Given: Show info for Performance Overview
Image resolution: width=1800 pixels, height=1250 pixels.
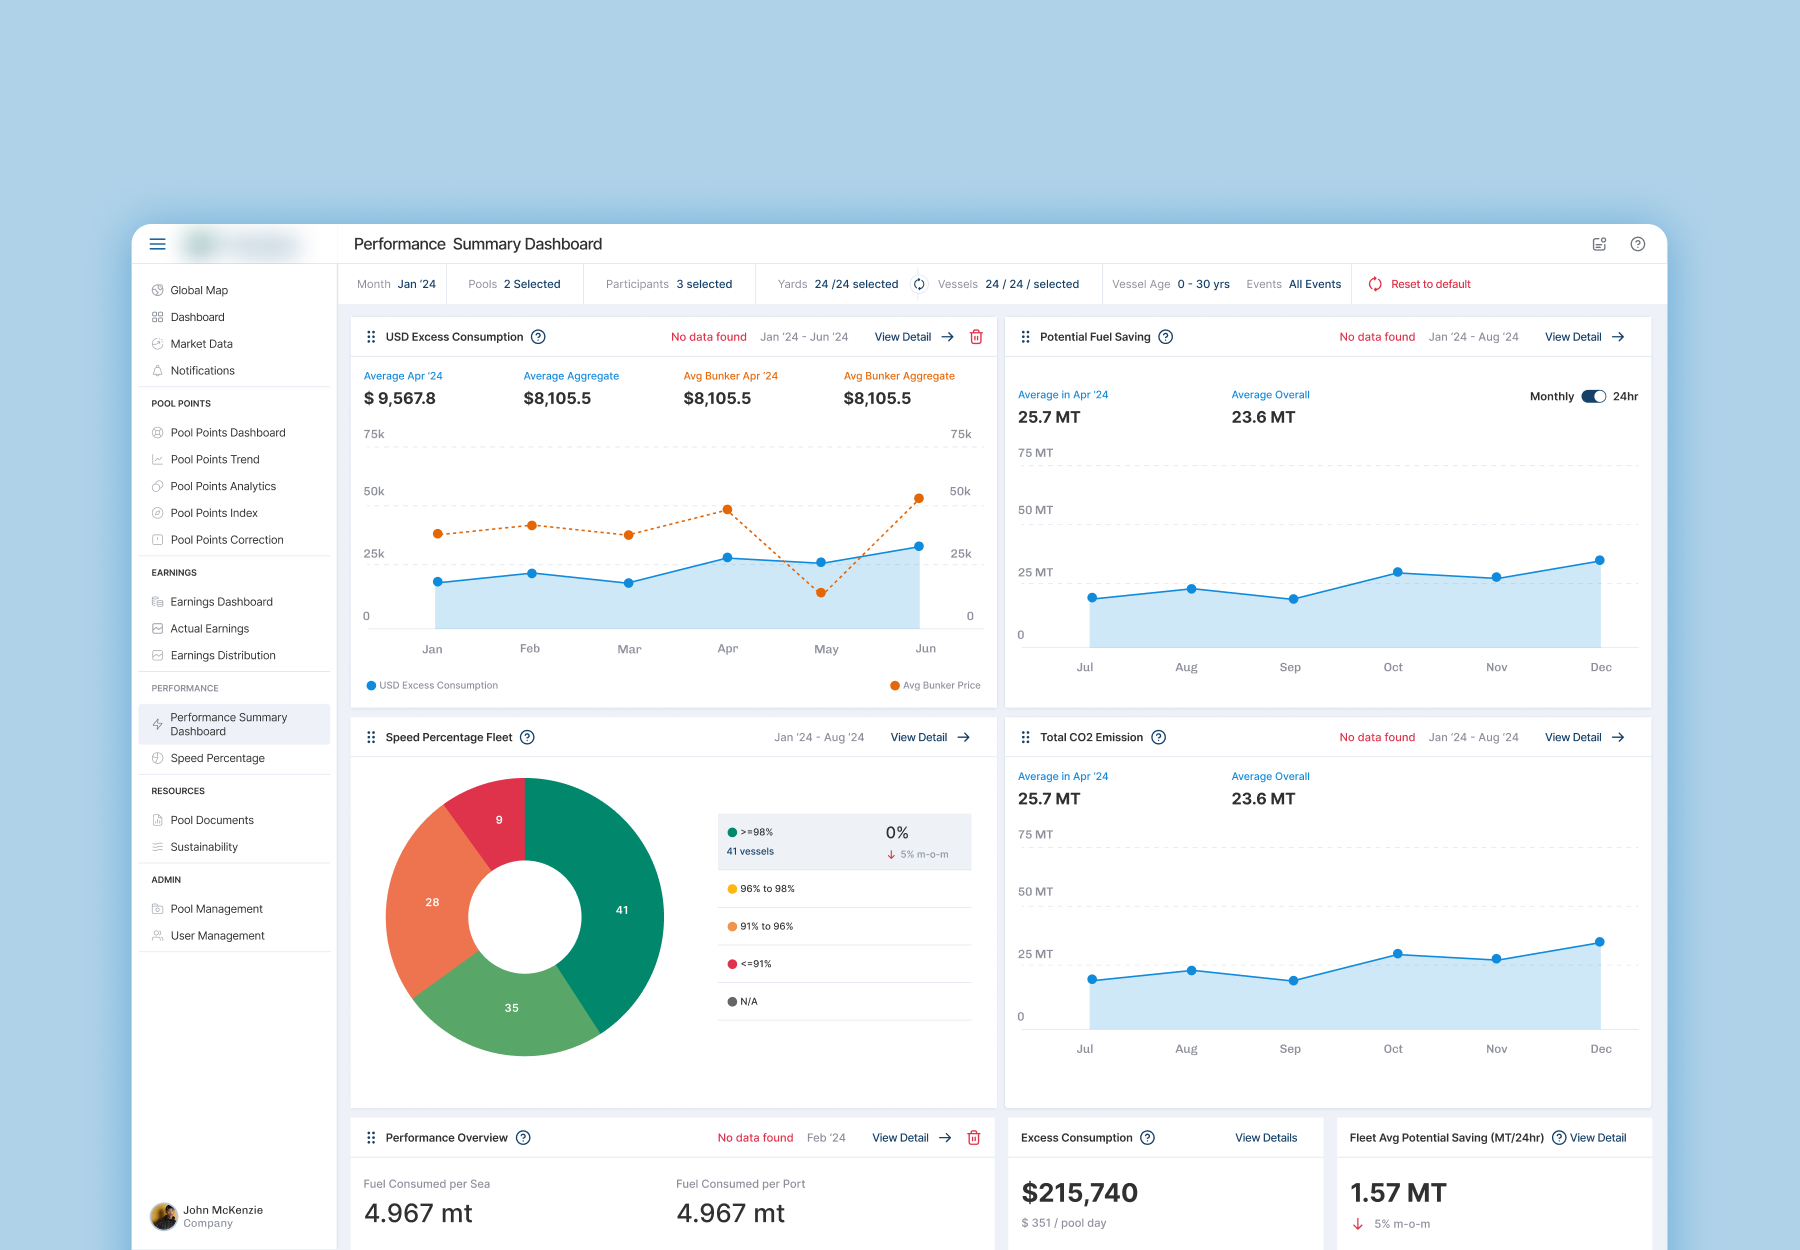Looking at the screenshot, I should tap(523, 1138).
